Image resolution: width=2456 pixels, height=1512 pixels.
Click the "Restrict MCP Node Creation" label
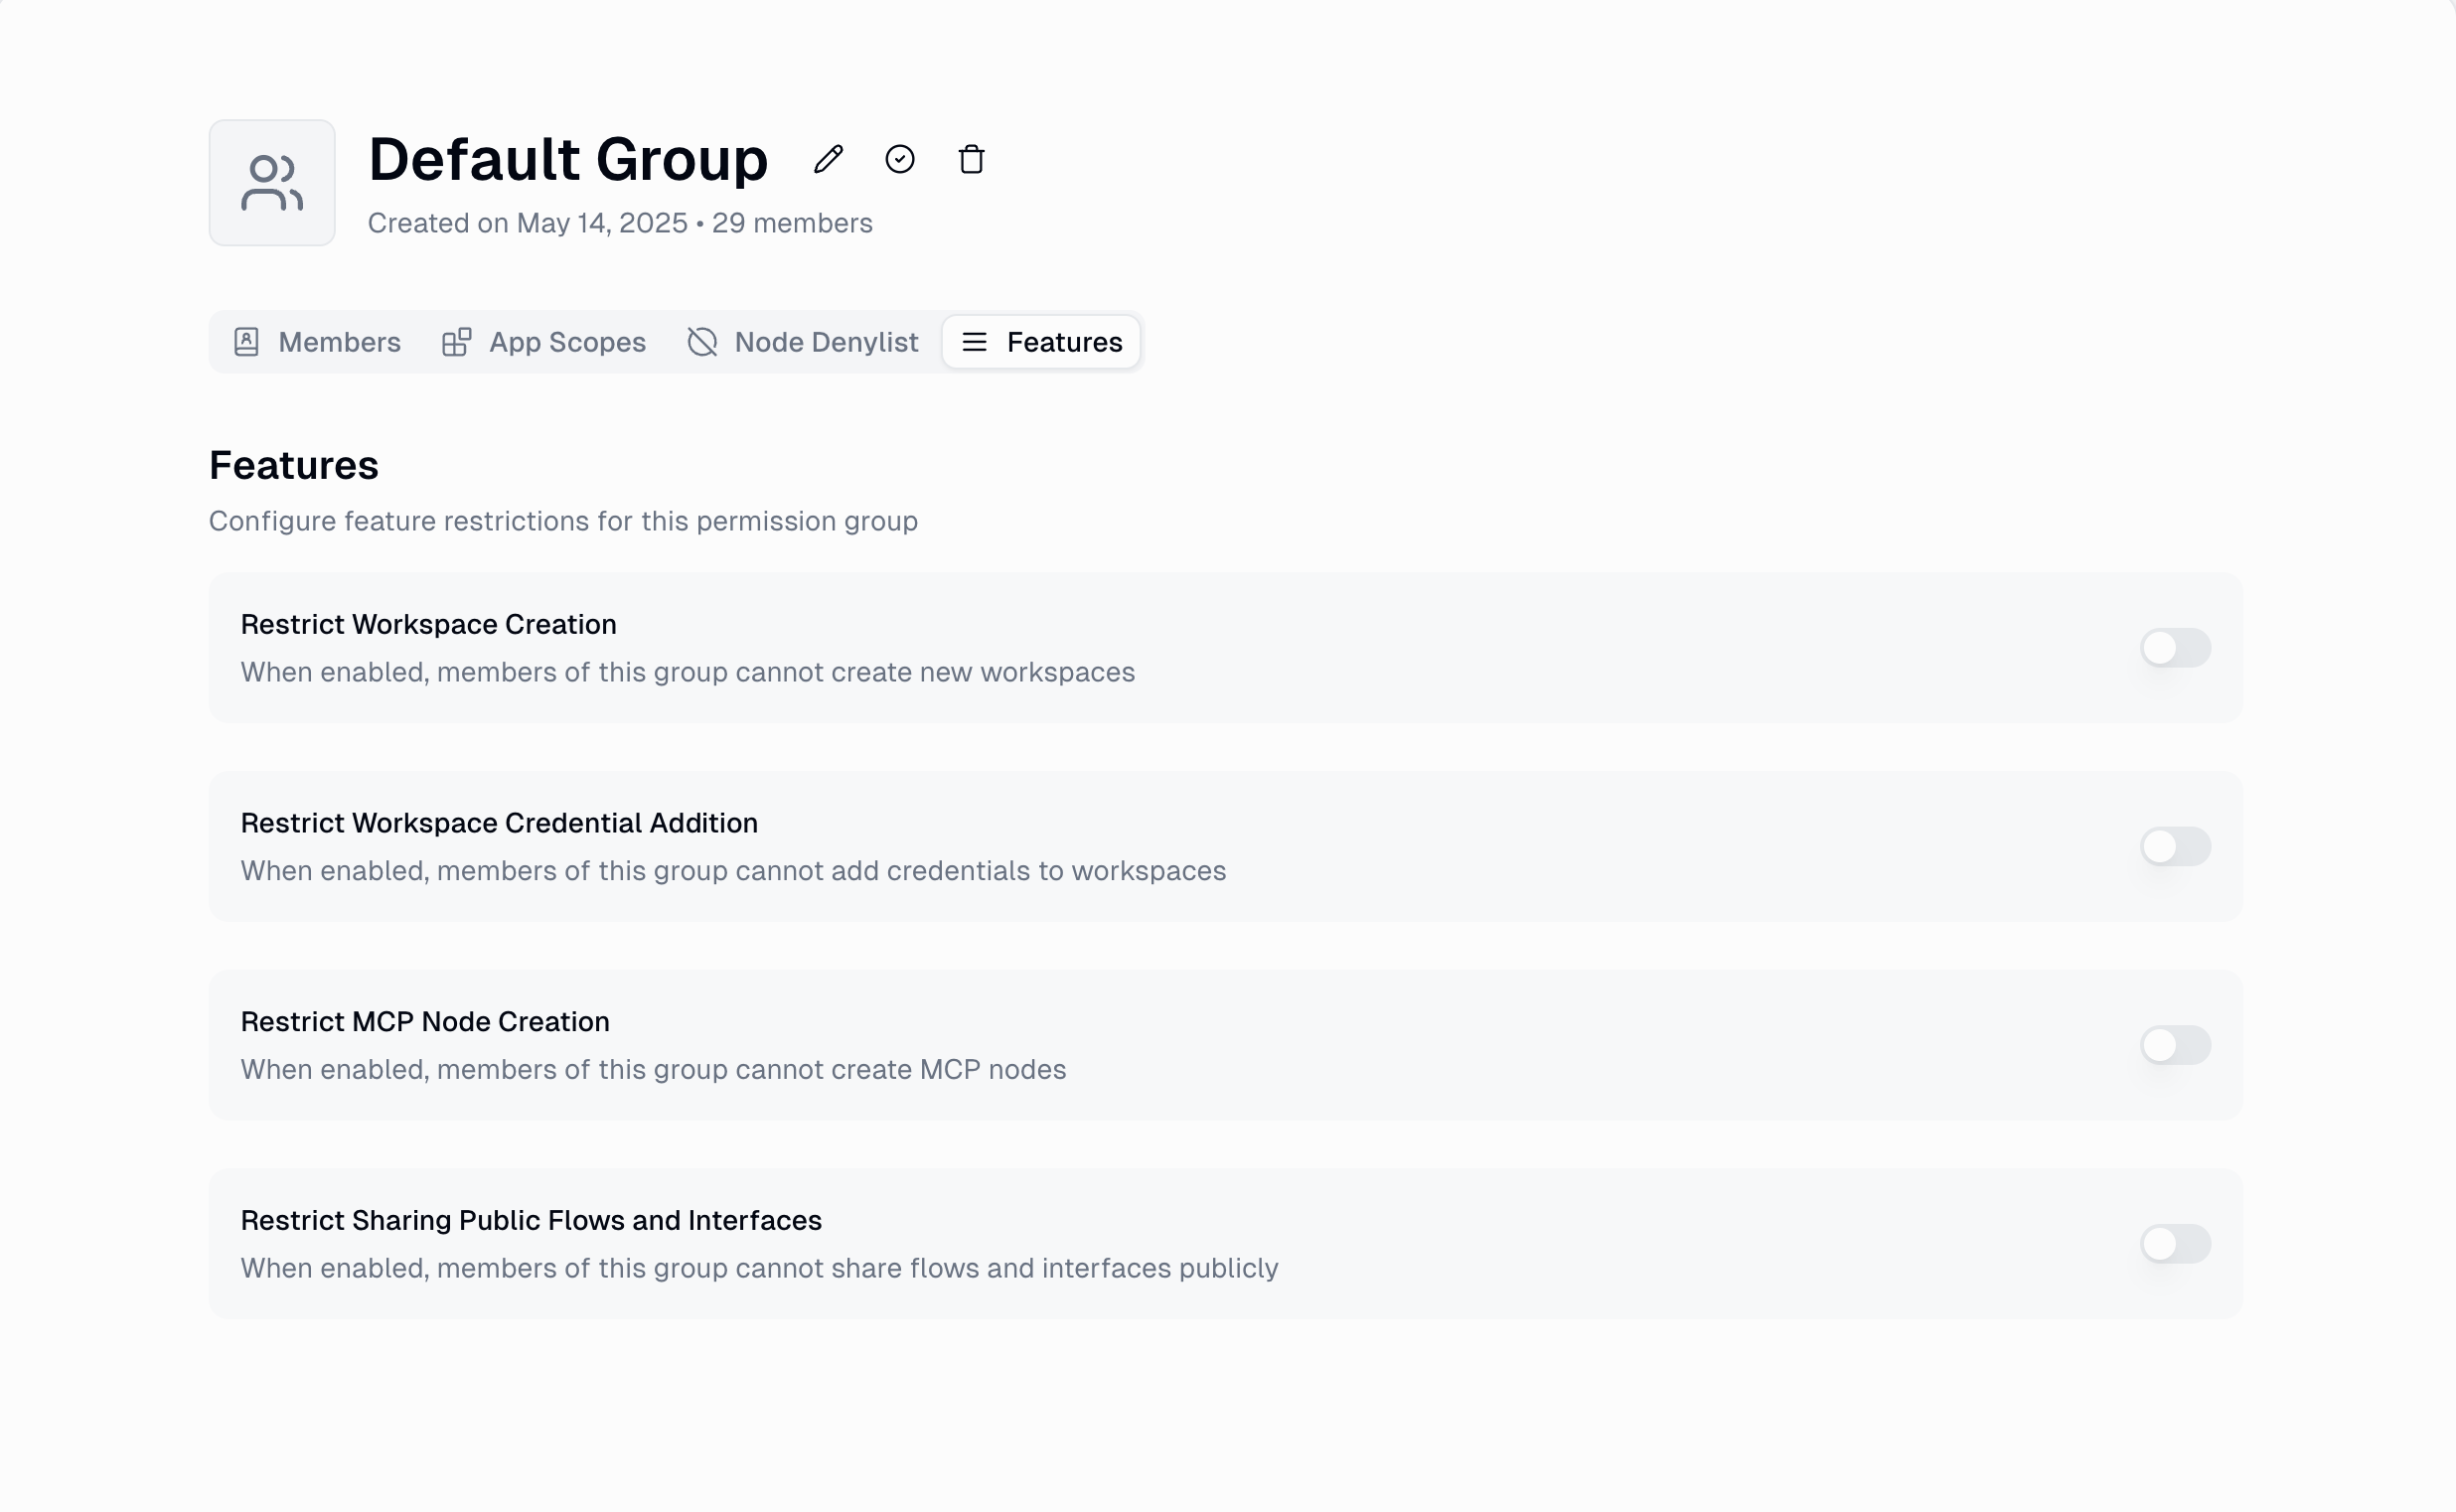point(425,1021)
